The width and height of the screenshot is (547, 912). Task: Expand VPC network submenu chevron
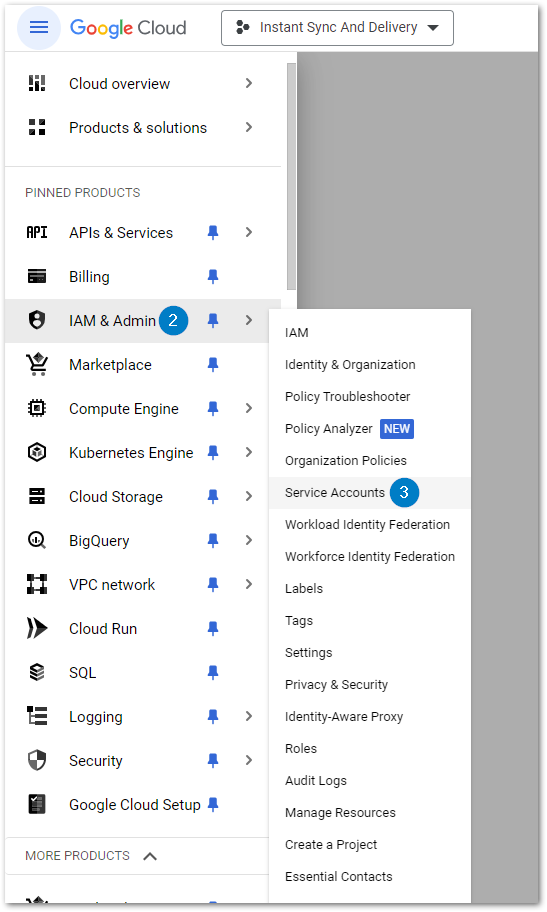(x=249, y=584)
